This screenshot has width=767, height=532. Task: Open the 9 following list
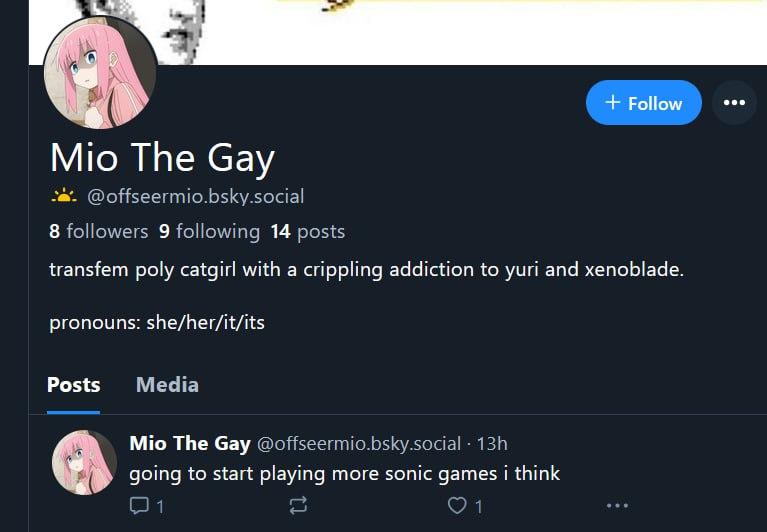click(209, 231)
